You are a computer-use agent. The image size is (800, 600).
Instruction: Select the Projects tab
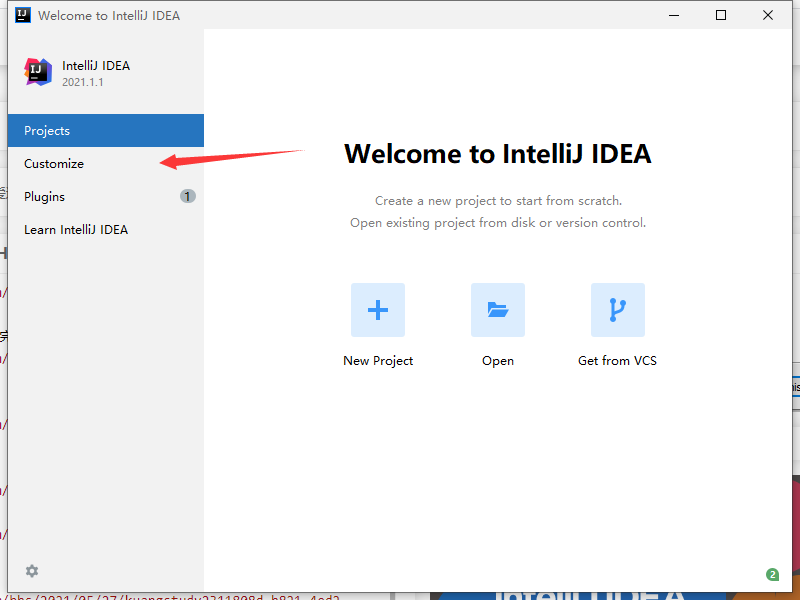pyautogui.click(x=106, y=131)
